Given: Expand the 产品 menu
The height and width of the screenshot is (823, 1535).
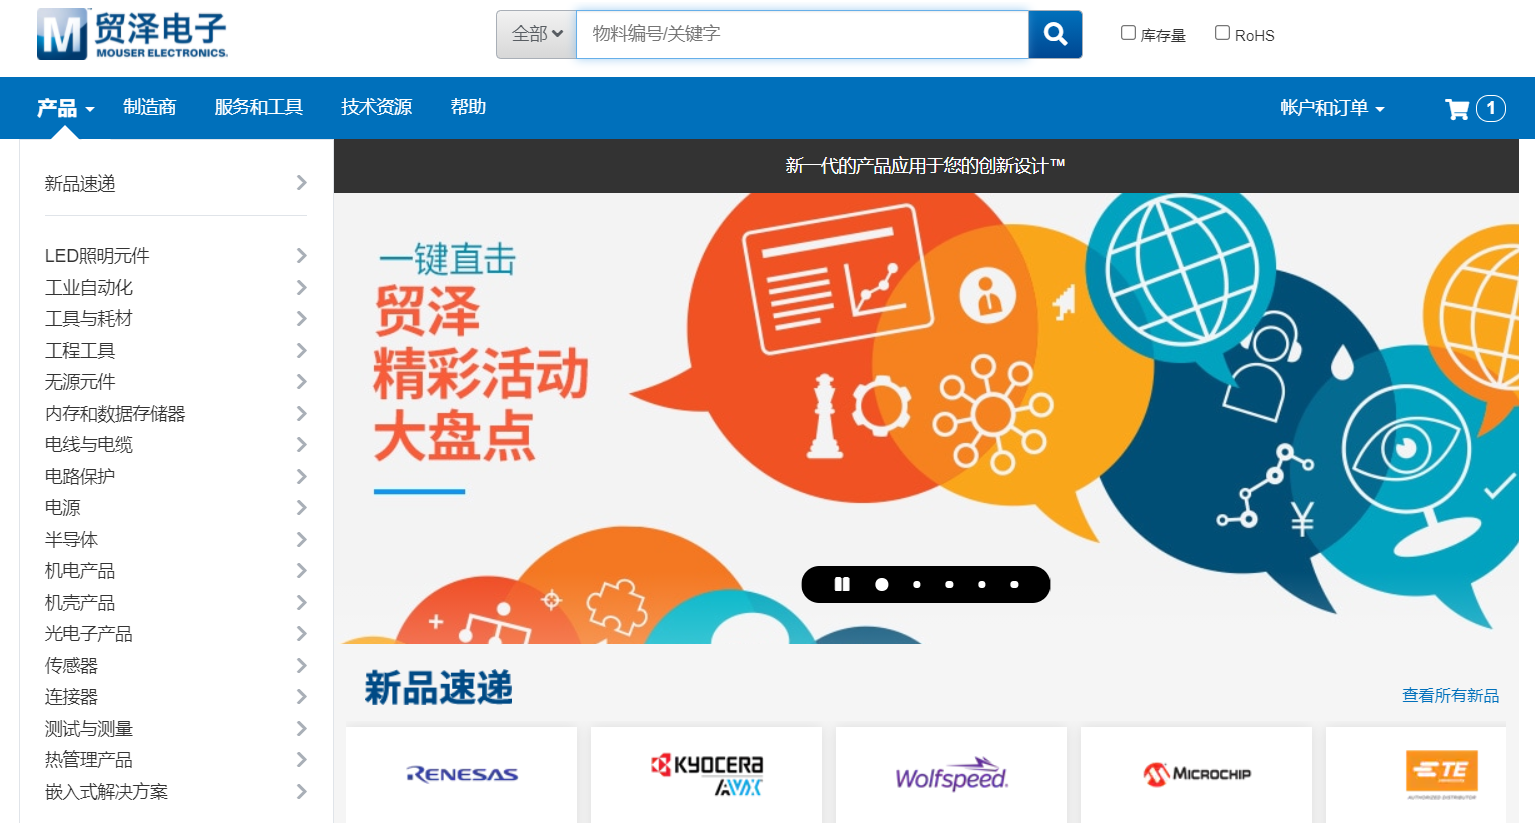Looking at the screenshot, I should (65, 108).
